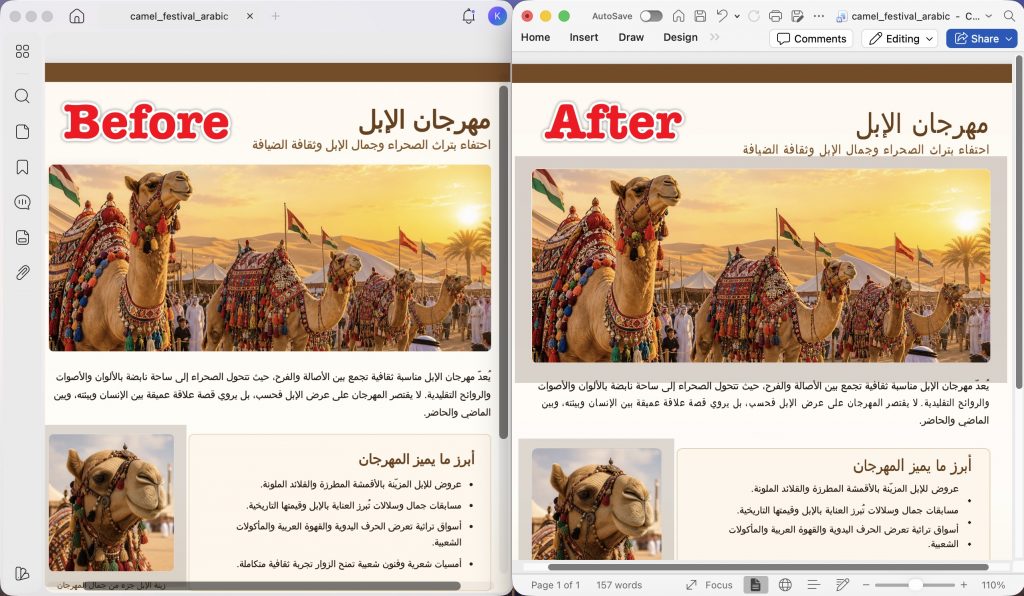Select the Web Layout view icon in Word
Screen dimensions: 1024x596
click(785, 585)
